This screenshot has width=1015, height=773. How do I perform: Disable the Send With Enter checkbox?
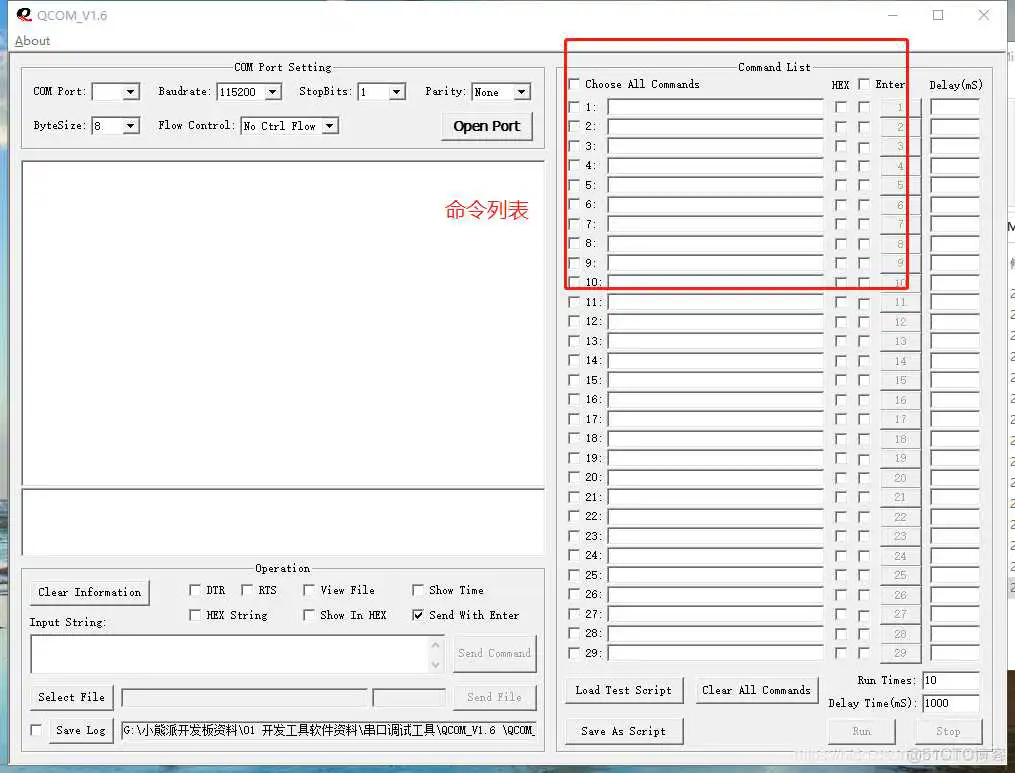[x=418, y=615]
